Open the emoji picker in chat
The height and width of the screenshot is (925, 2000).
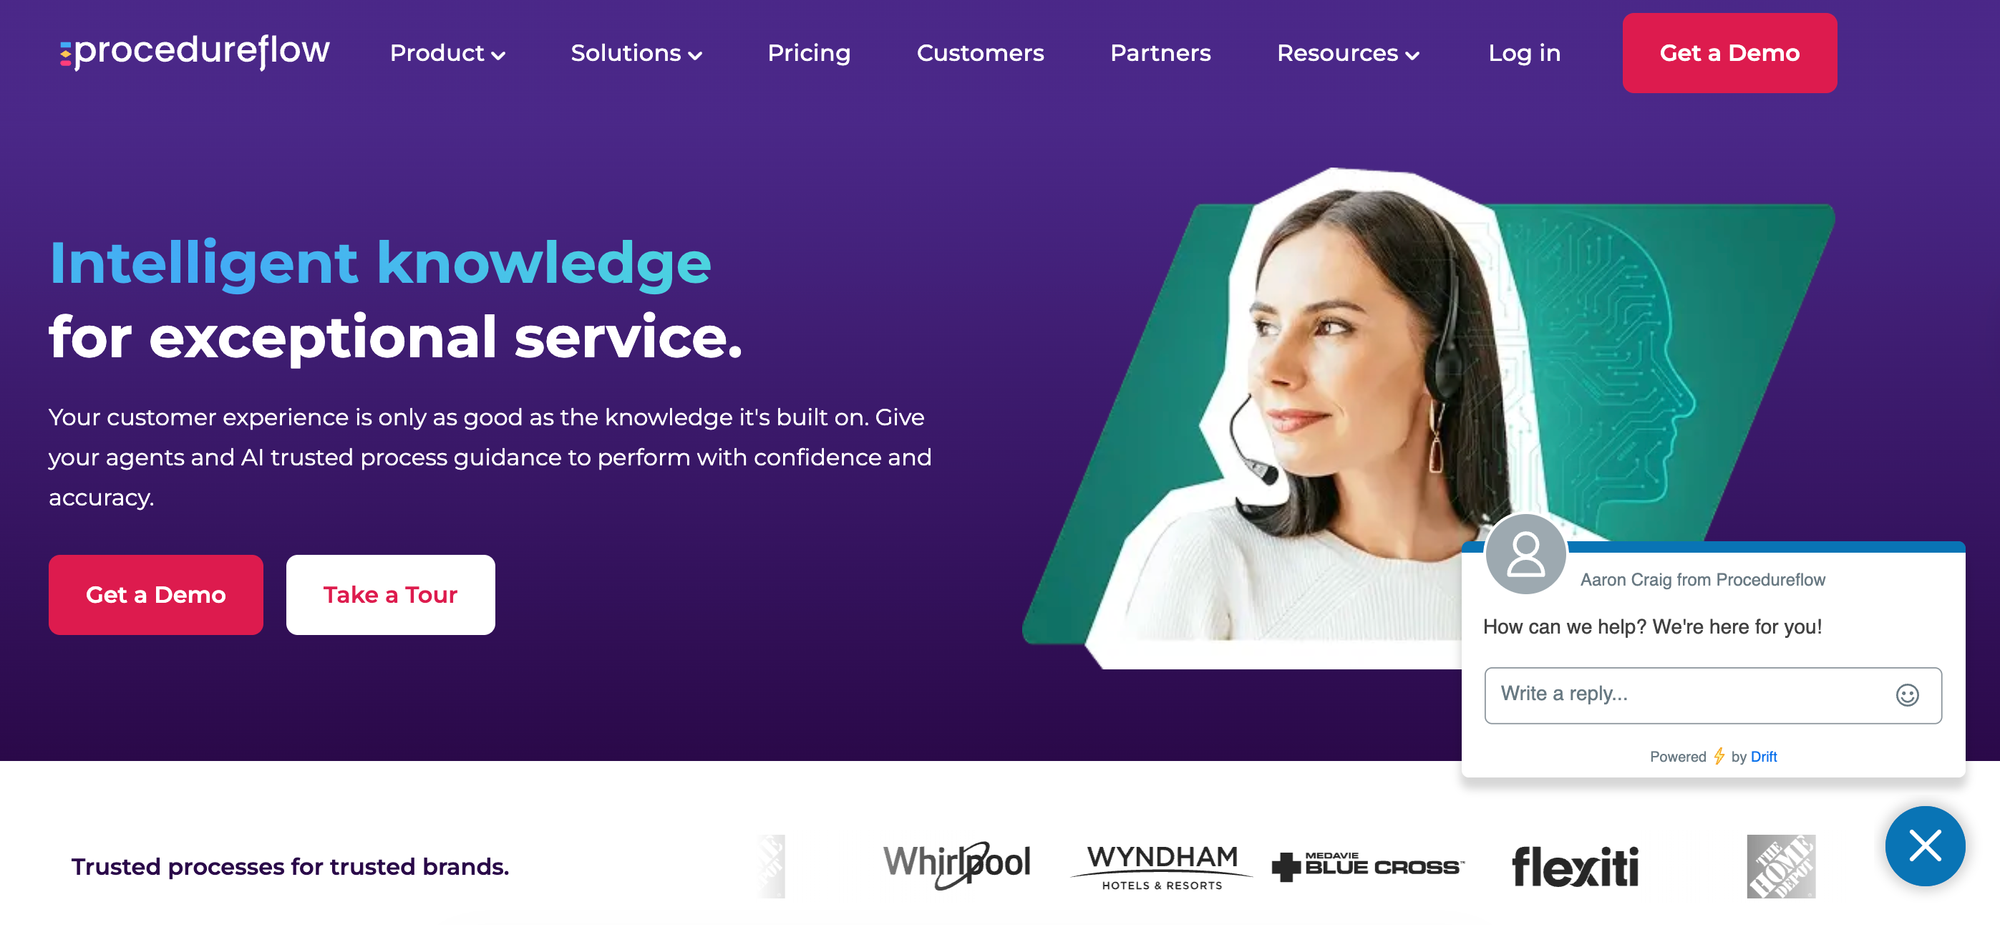(x=1907, y=695)
